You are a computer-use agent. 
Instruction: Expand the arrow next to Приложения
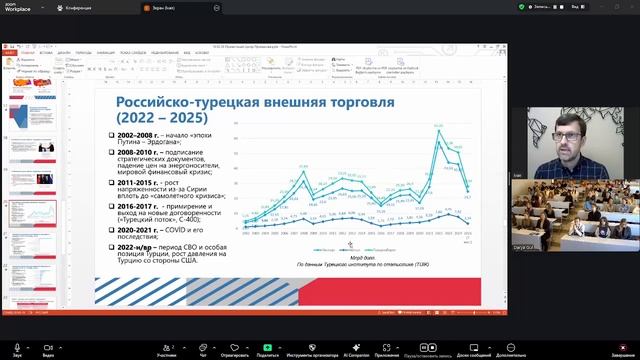tap(398, 348)
